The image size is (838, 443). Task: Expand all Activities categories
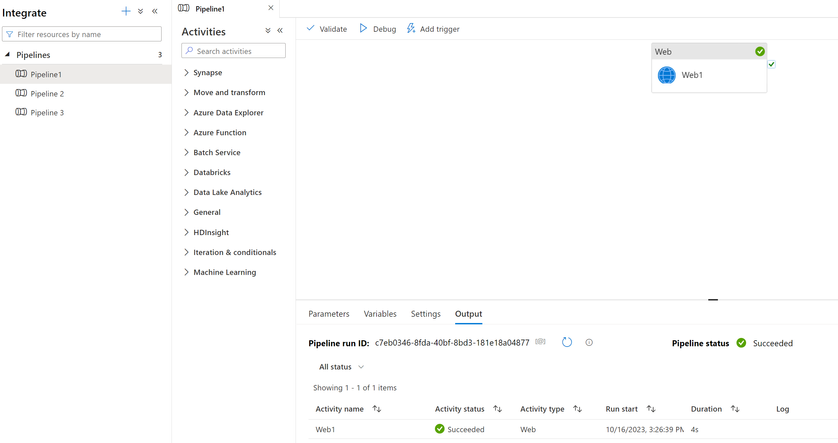pos(268,31)
